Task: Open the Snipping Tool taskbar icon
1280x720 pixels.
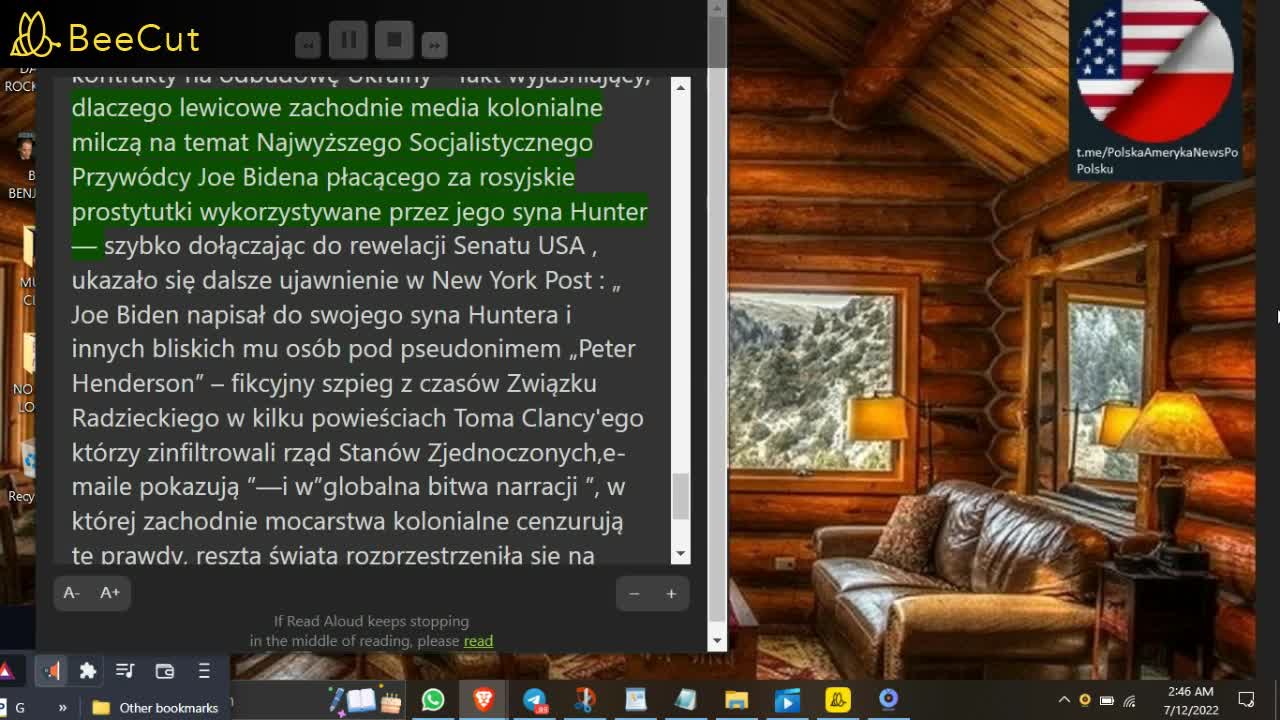Action: (x=585, y=699)
